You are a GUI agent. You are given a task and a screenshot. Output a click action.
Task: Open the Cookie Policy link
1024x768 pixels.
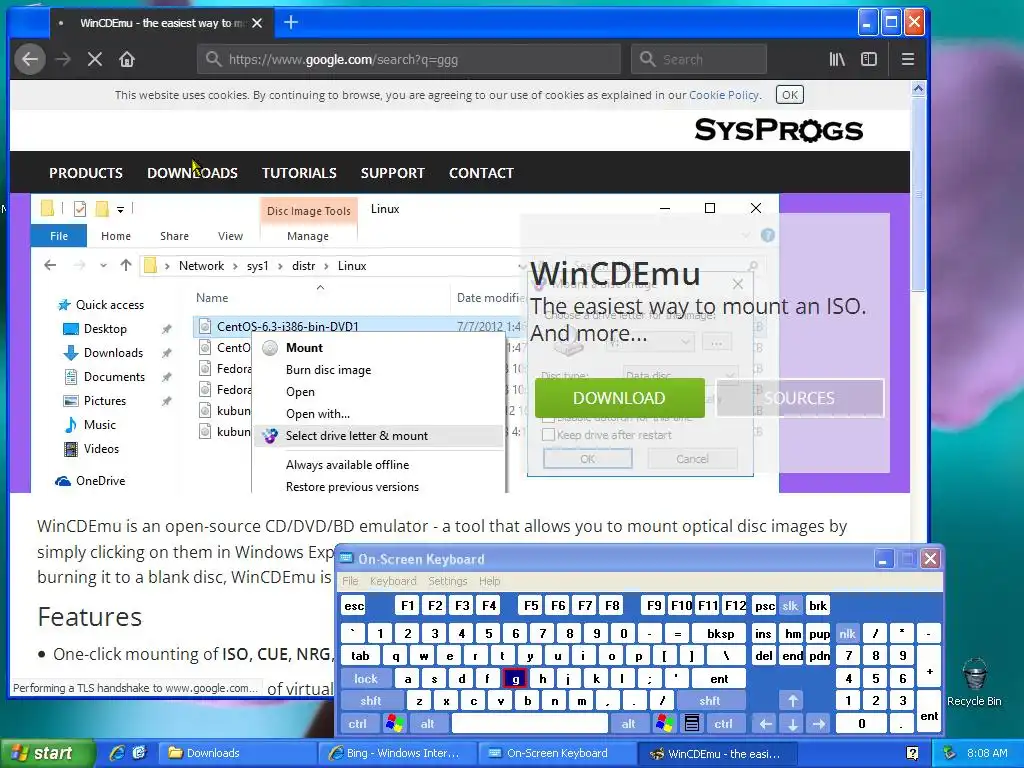724,95
